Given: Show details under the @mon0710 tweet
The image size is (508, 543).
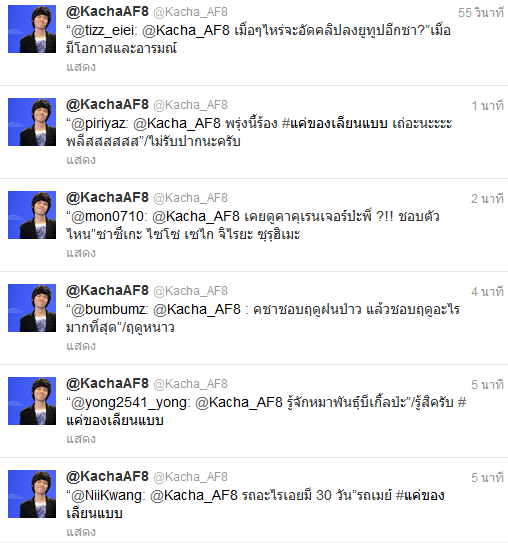Looking at the screenshot, I should click(81, 253).
